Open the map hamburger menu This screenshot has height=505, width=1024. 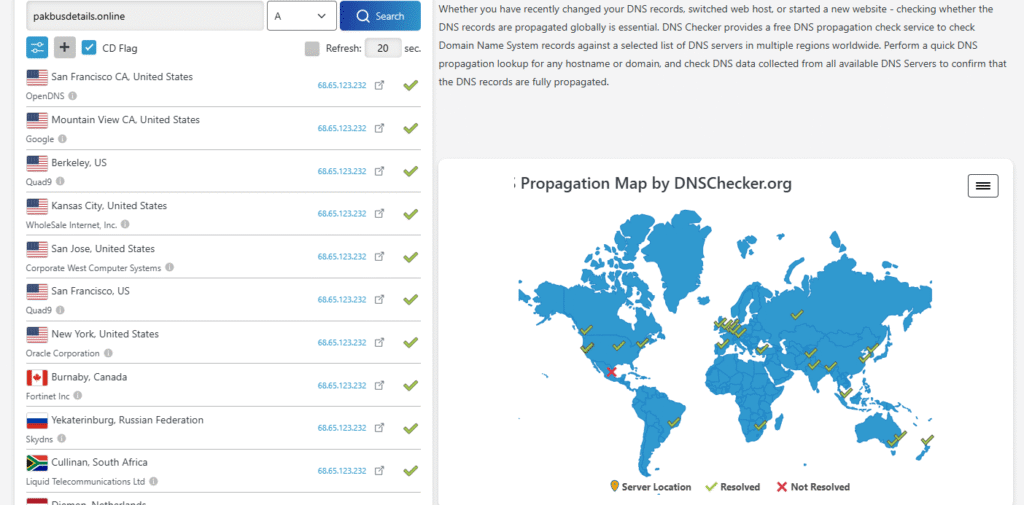point(983,186)
